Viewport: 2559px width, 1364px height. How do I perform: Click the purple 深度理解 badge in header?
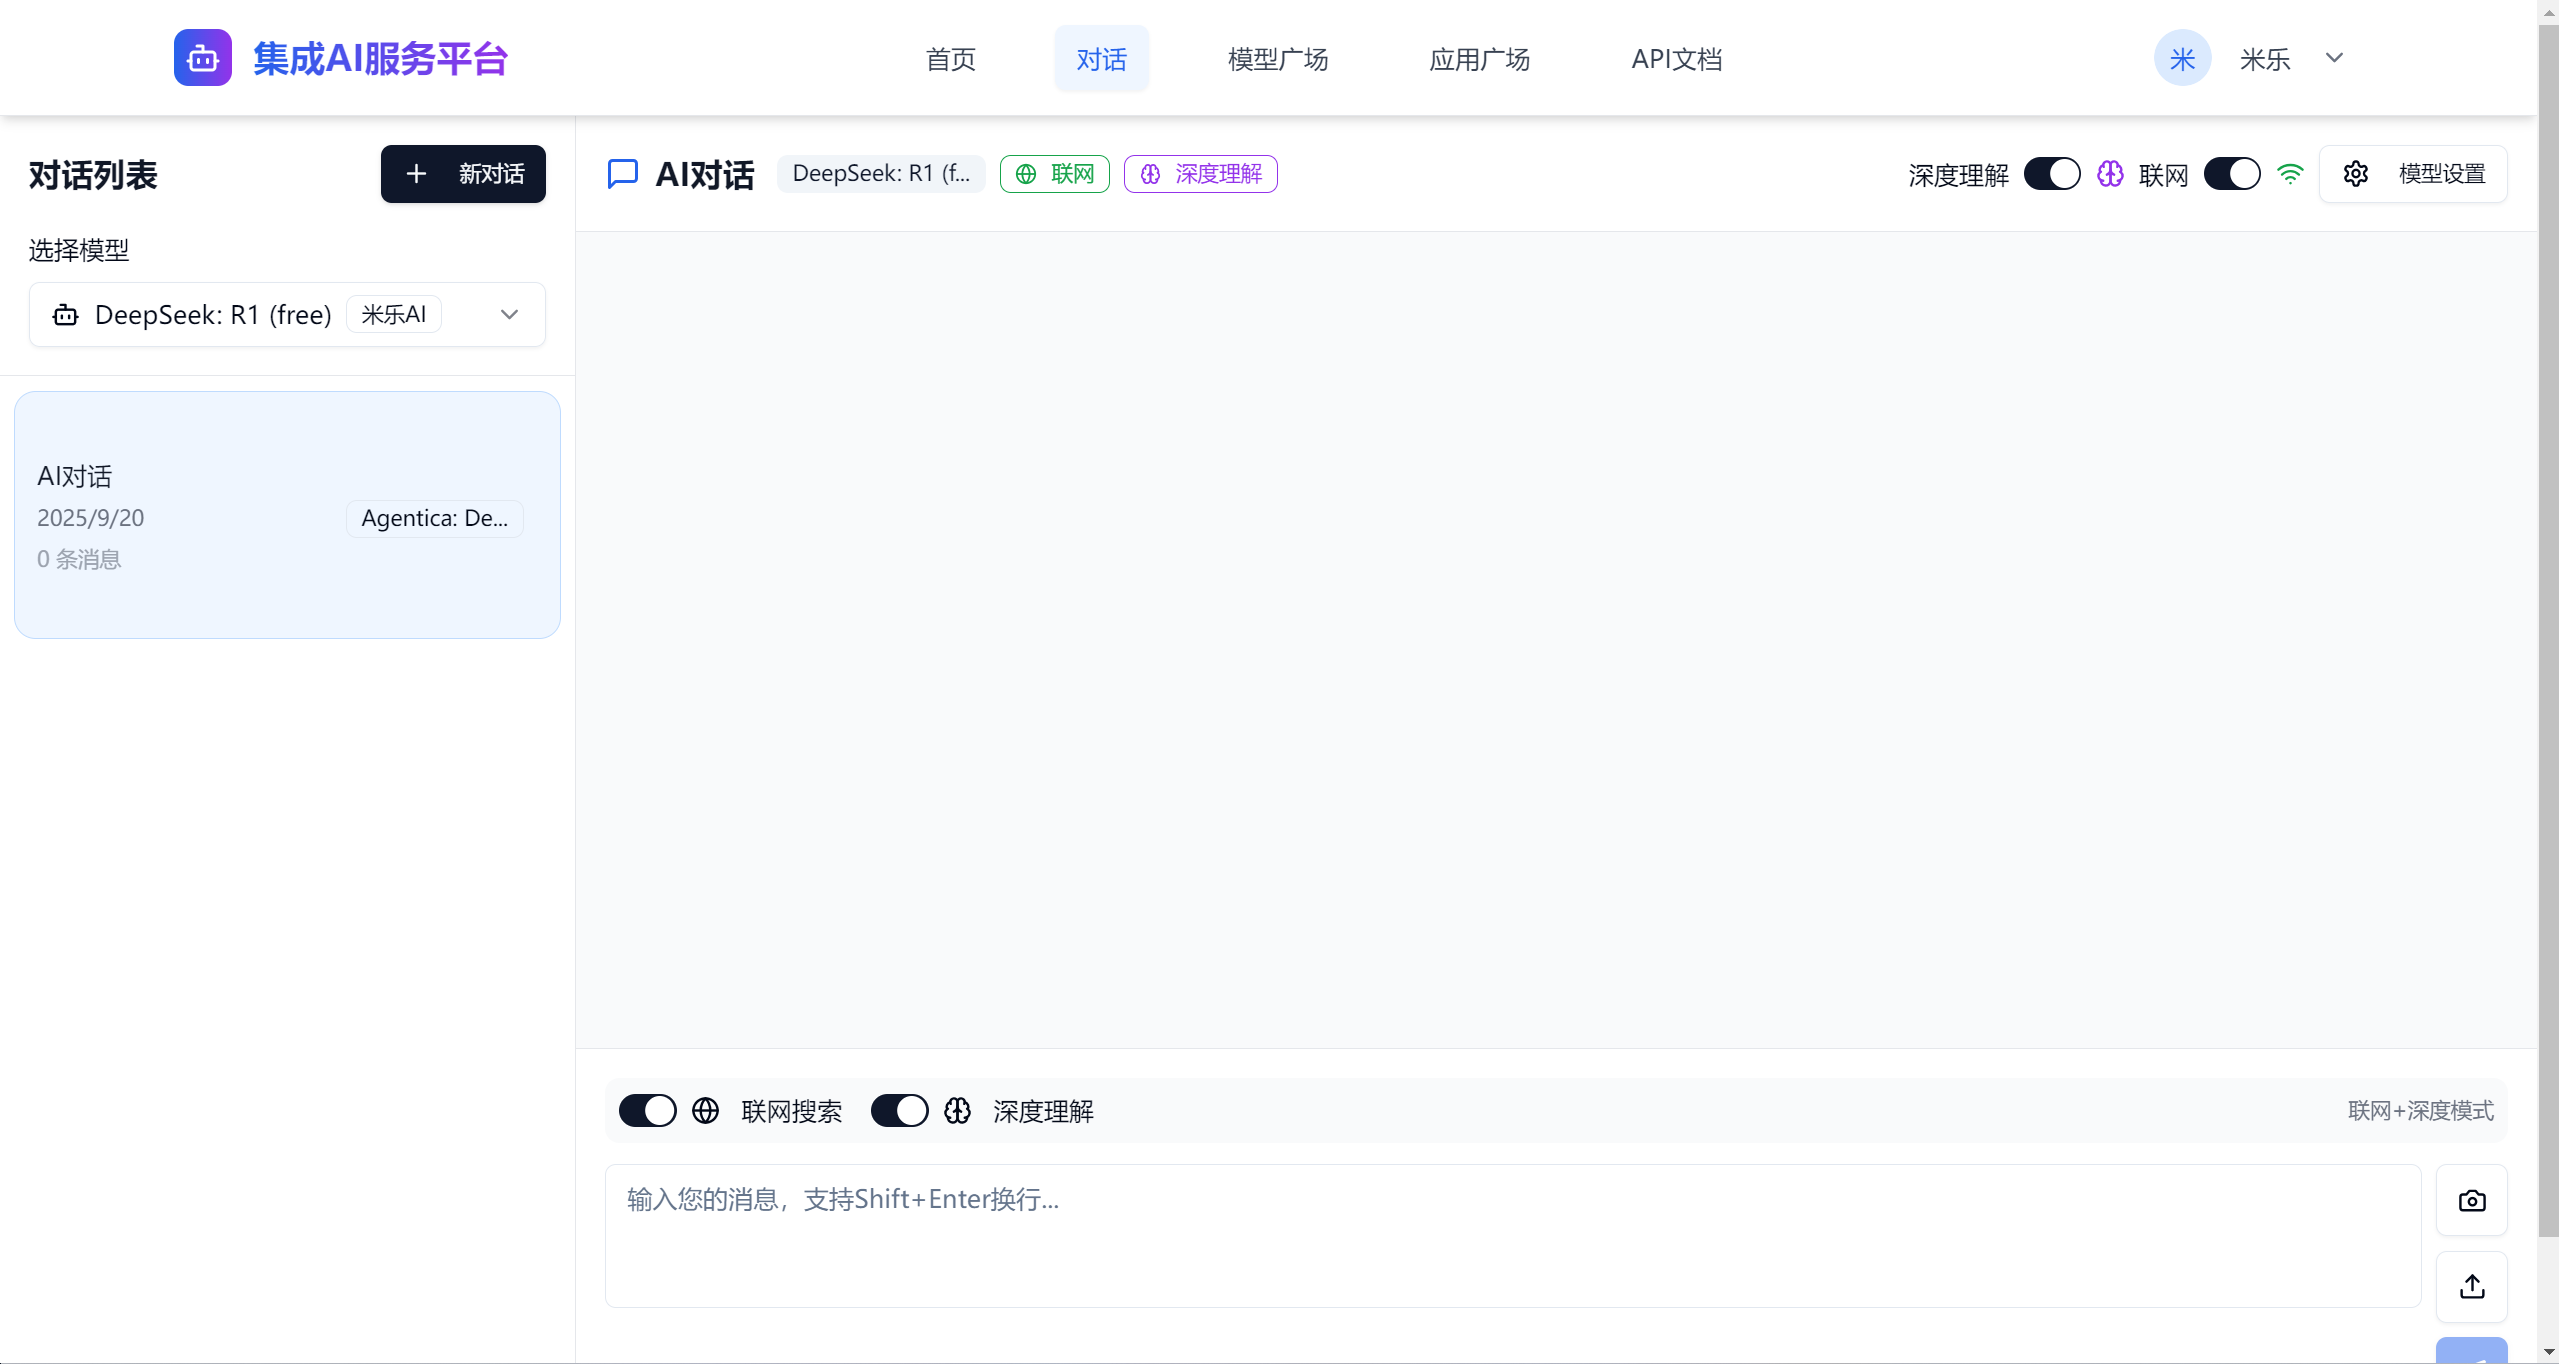[x=1200, y=174]
